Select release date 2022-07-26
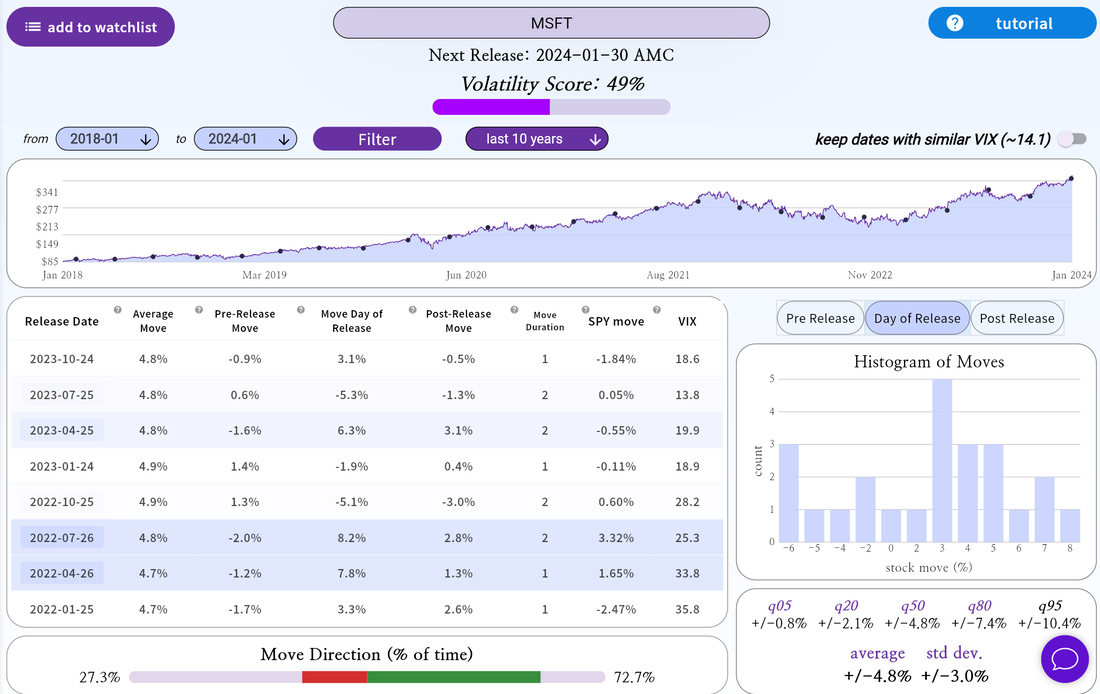 pos(62,538)
